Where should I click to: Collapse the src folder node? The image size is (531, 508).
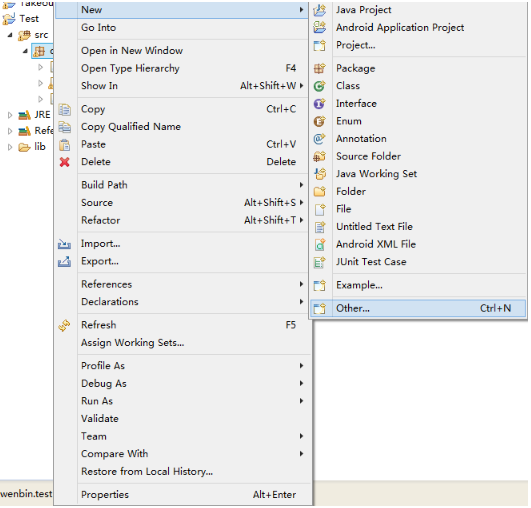(x=10, y=35)
